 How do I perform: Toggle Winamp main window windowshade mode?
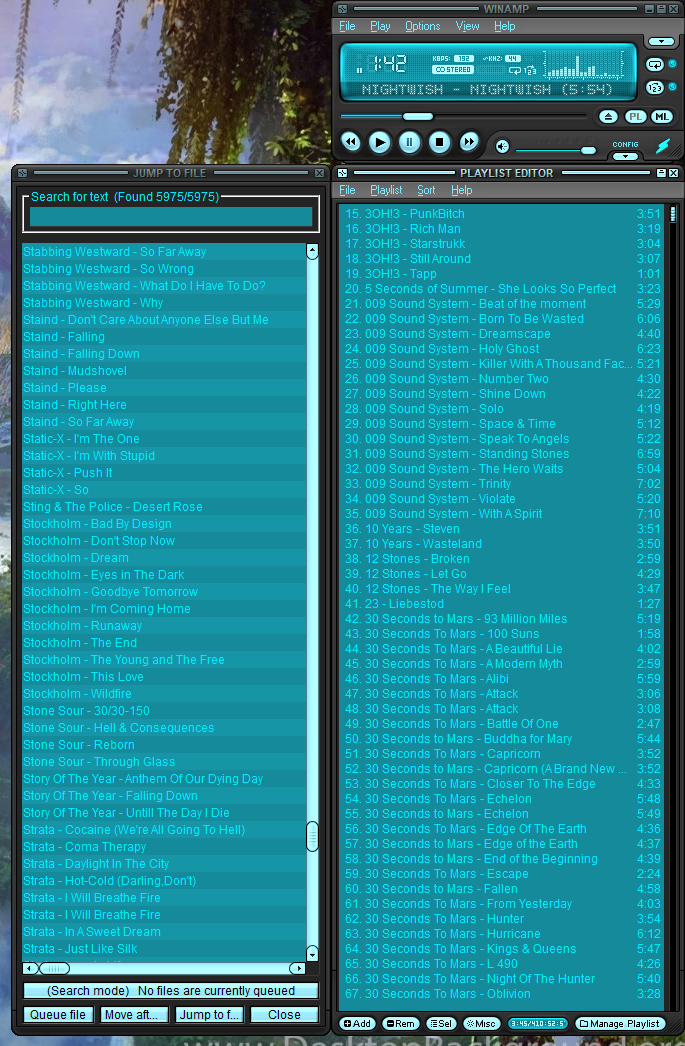click(x=661, y=9)
